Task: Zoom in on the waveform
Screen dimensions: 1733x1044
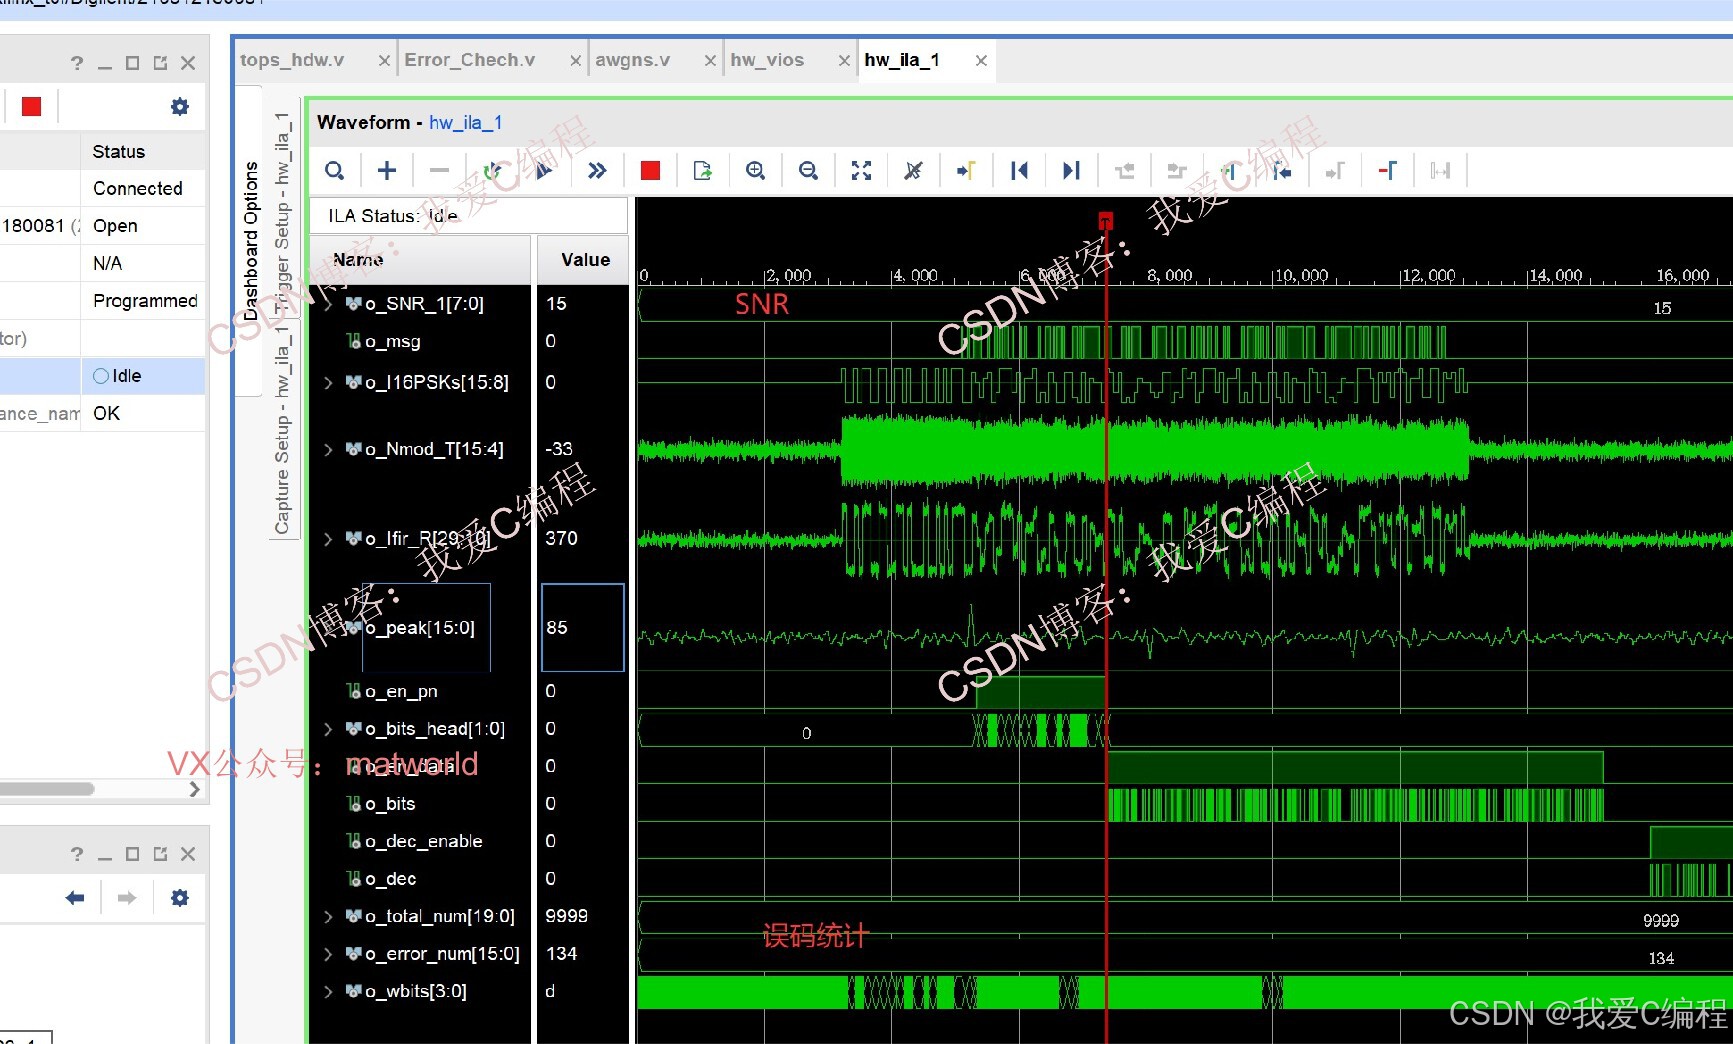Action: click(756, 171)
